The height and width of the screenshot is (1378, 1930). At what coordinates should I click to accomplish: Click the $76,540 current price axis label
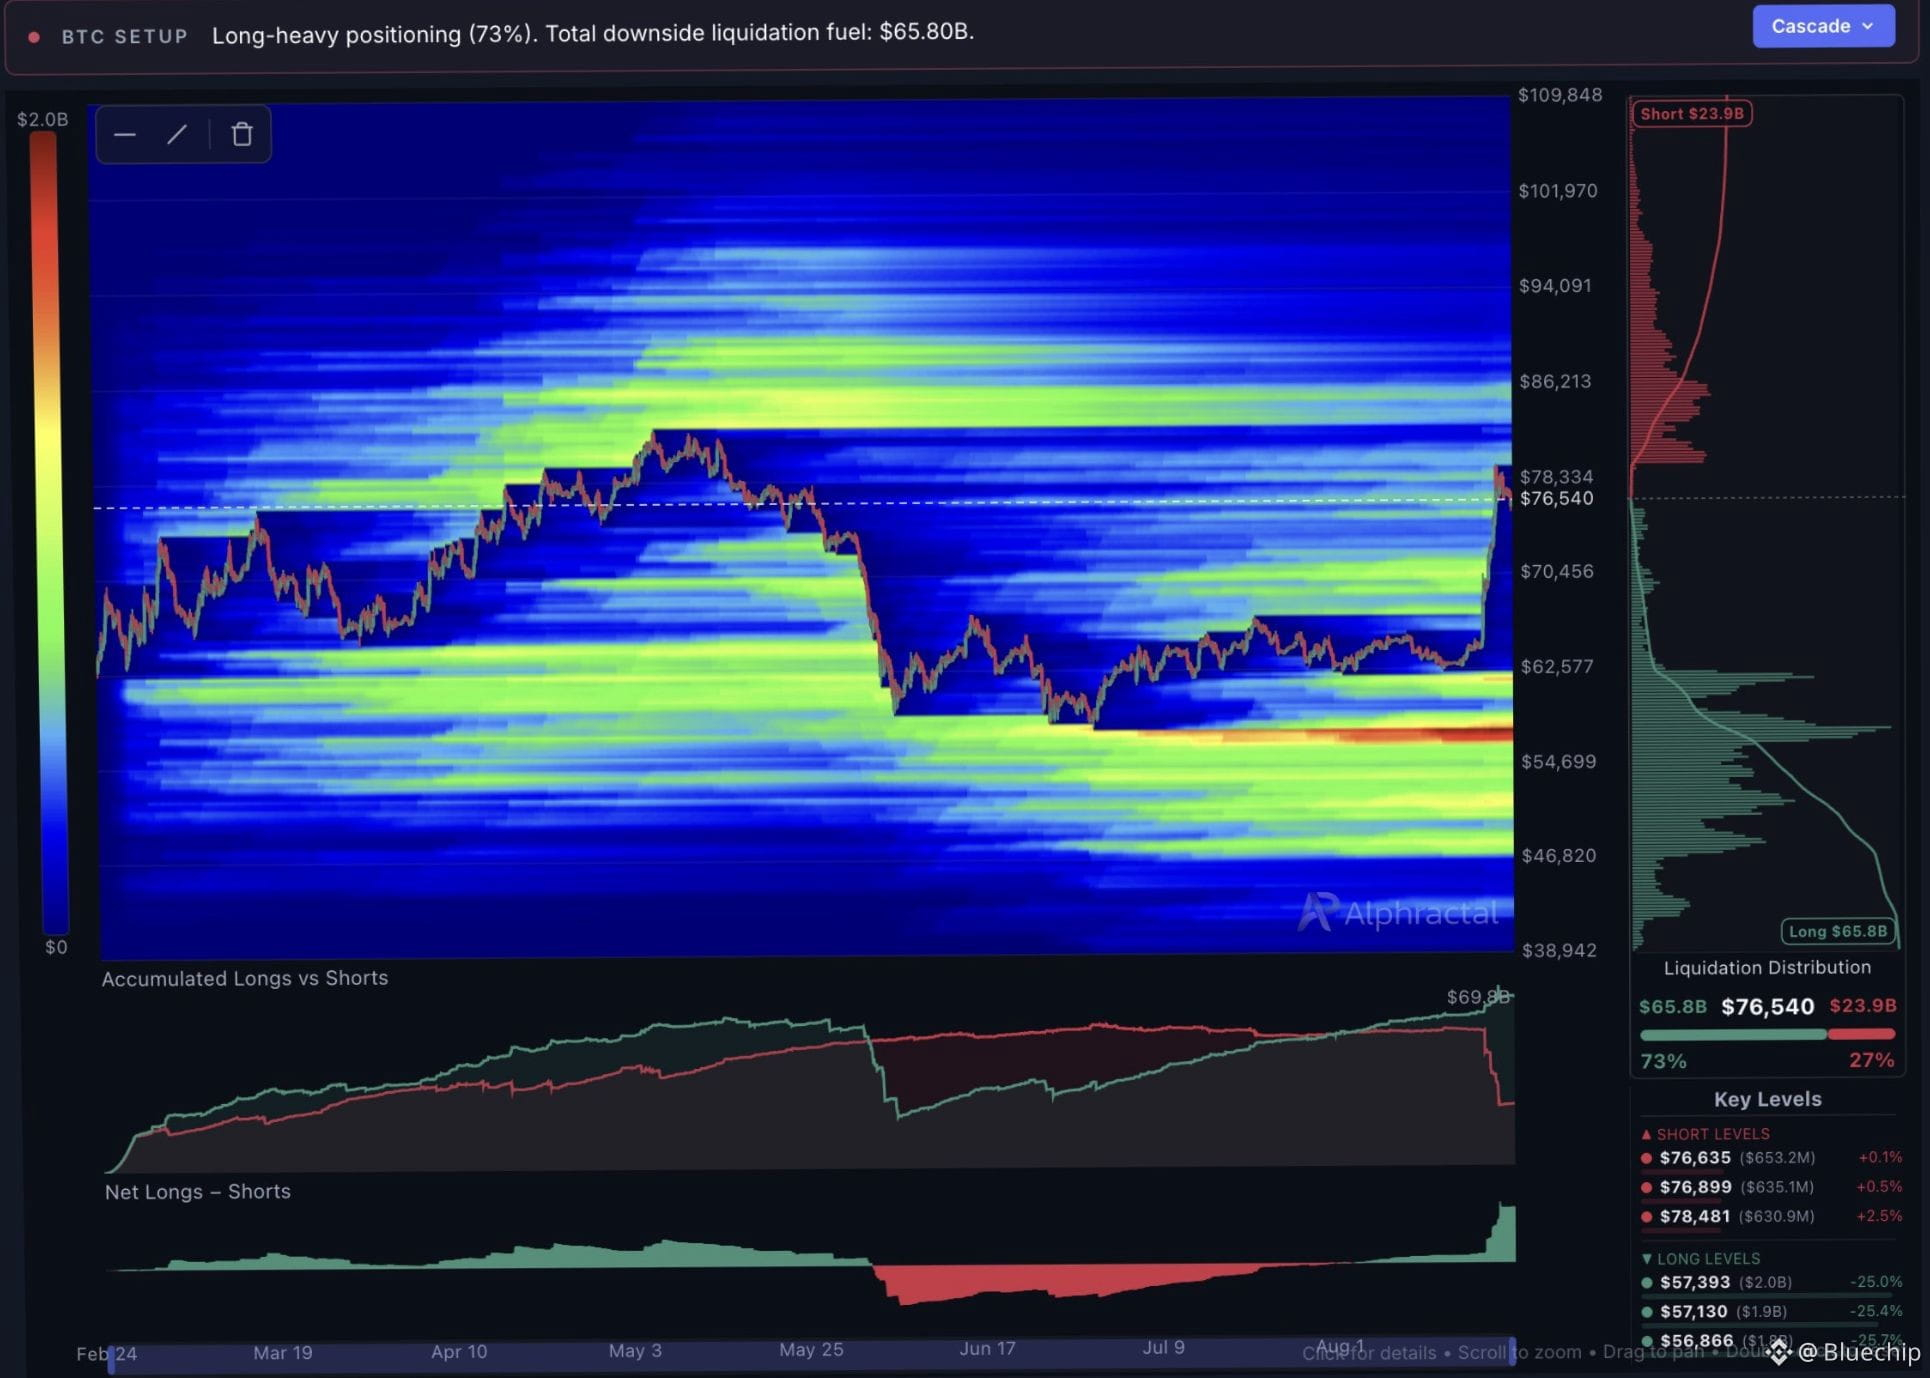(x=1557, y=498)
